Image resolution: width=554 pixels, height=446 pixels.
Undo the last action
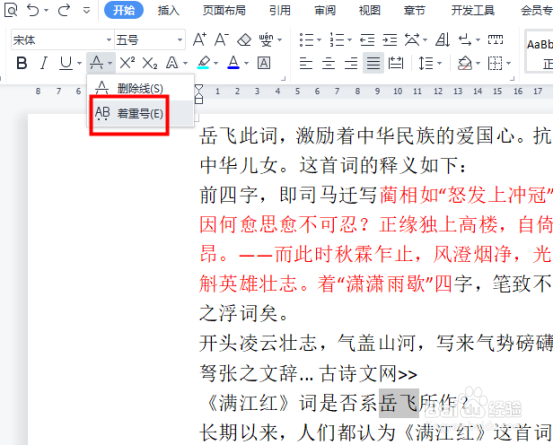click(33, 10)
